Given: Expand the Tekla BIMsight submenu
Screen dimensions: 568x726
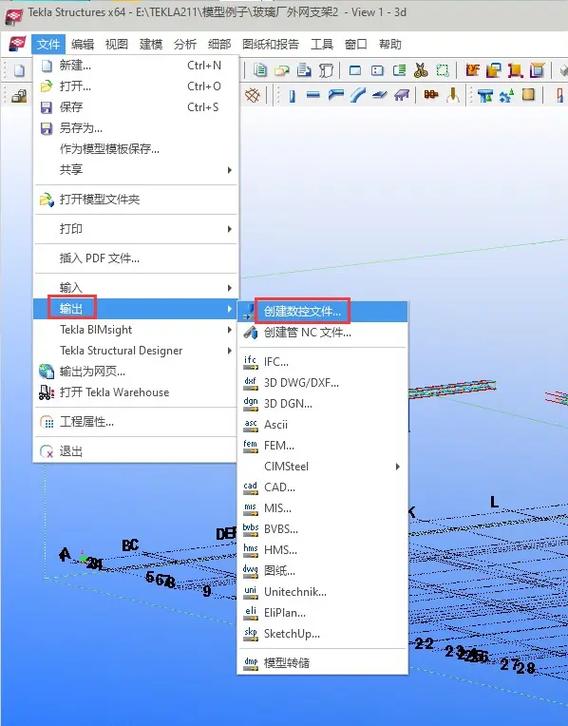Looking at the screenshot, I should [x=136, y=330].
